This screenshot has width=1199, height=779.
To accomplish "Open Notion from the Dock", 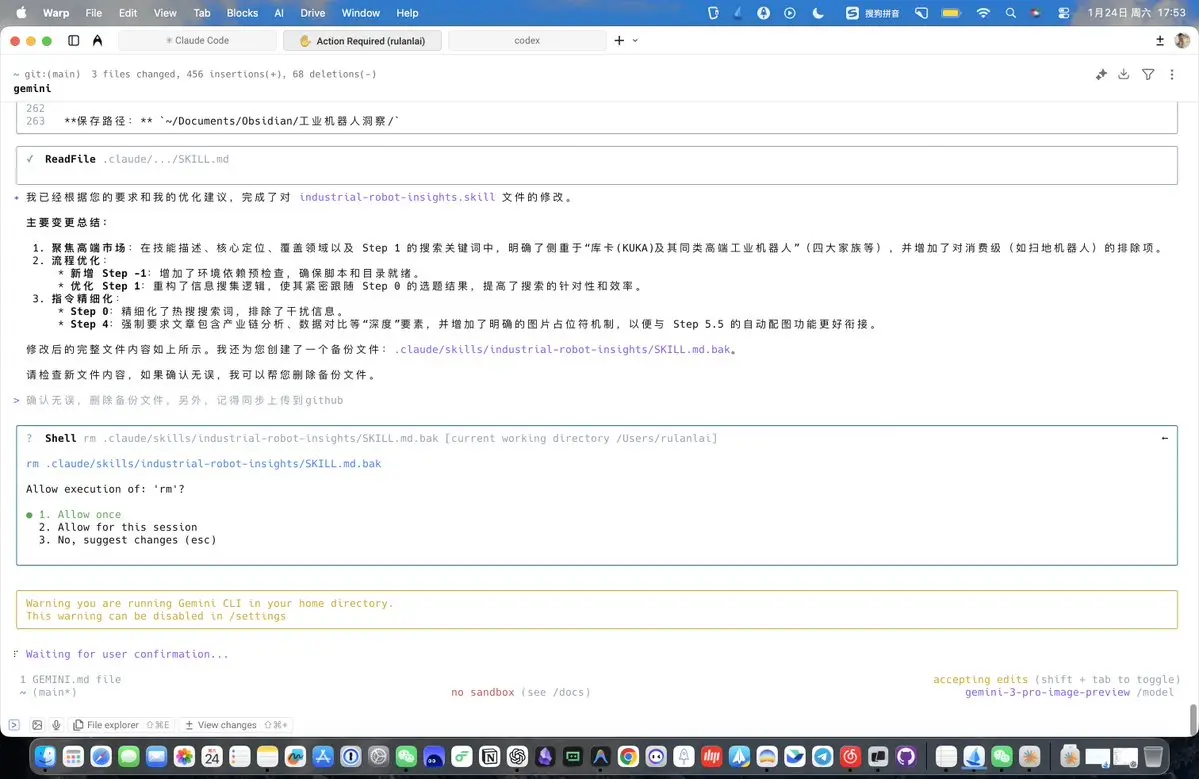I will (x=489, y=757).
